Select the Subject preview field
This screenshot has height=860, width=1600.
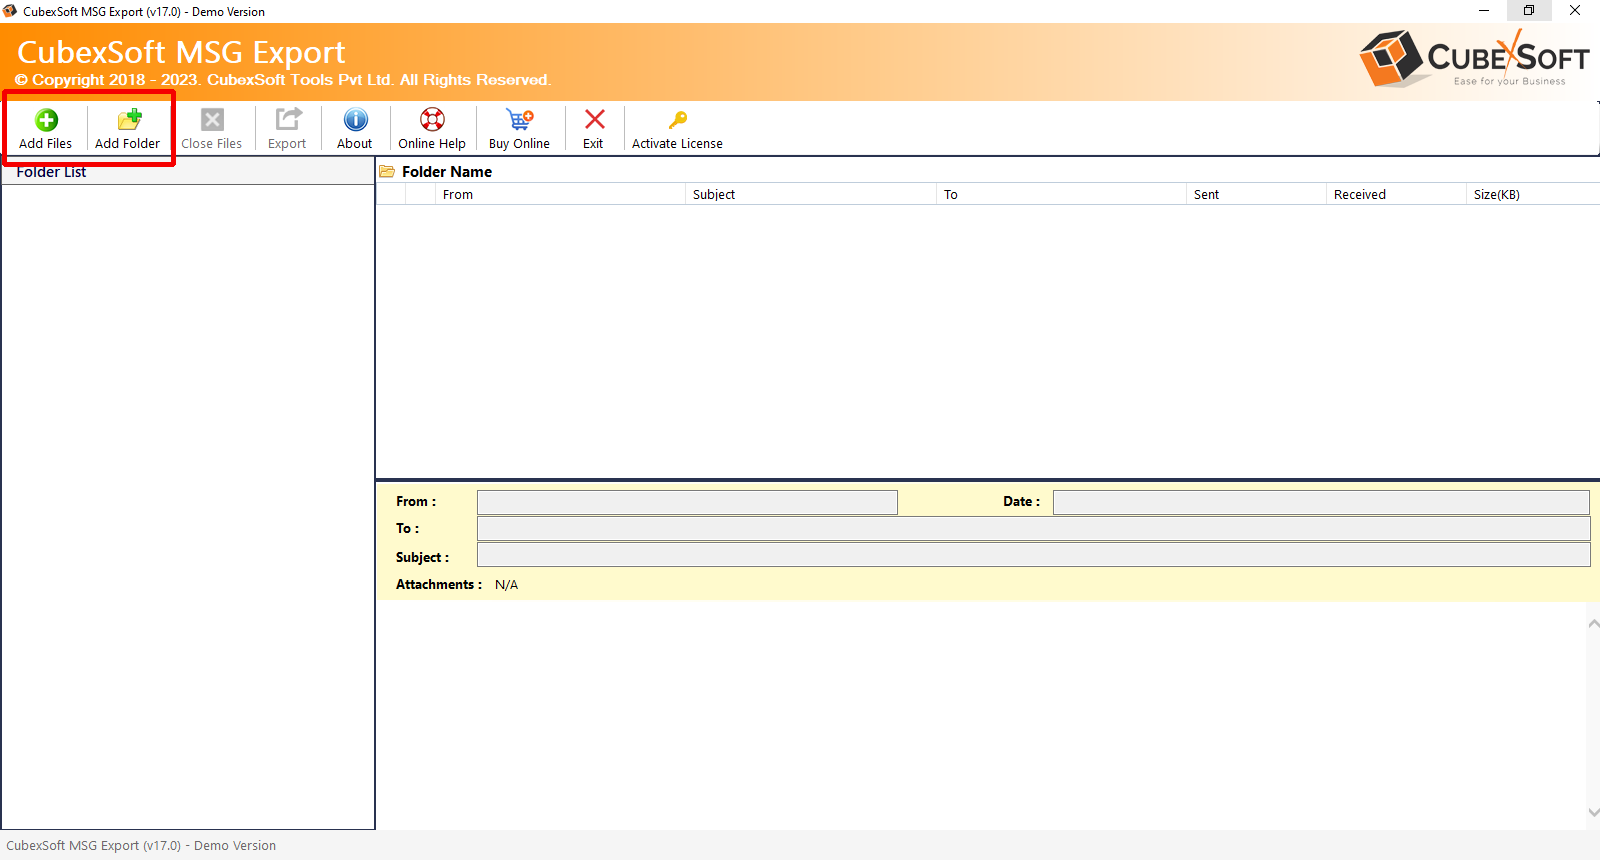pos(1033,556)
